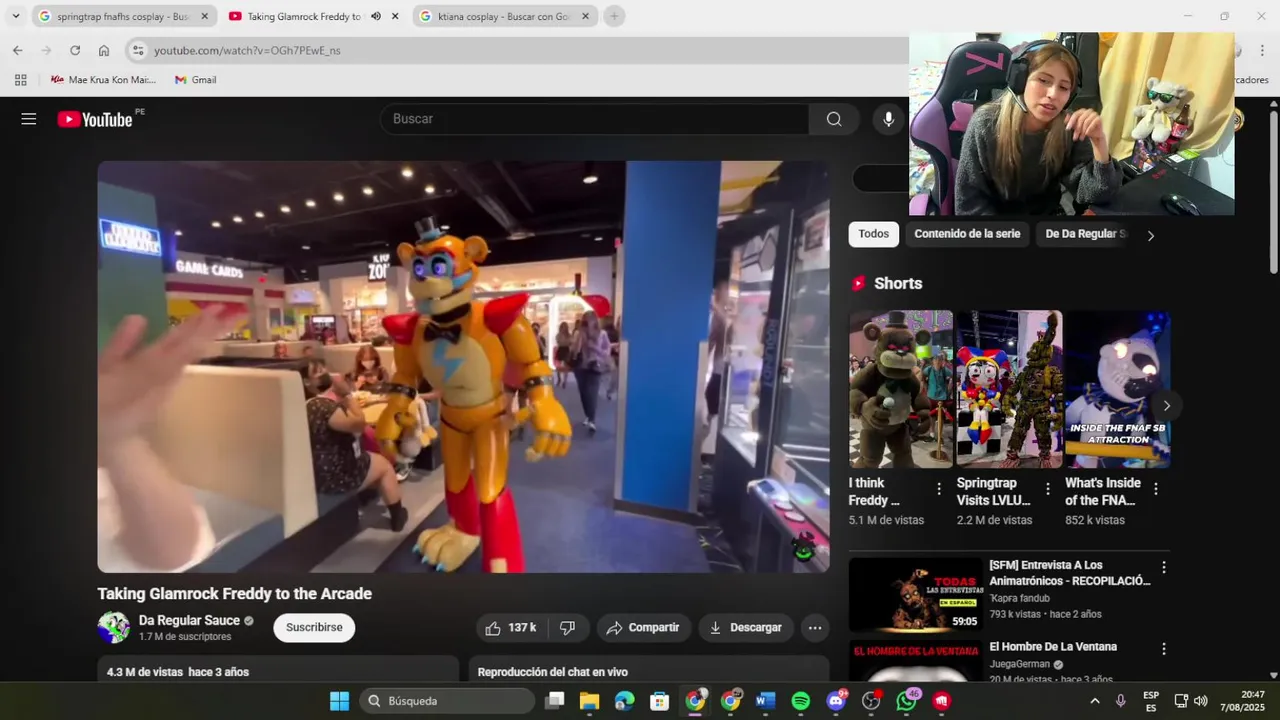Screen dimensions: 1280x720
Task: Open WhatsApp from taskbar
Action: click(x=906, y=701)
